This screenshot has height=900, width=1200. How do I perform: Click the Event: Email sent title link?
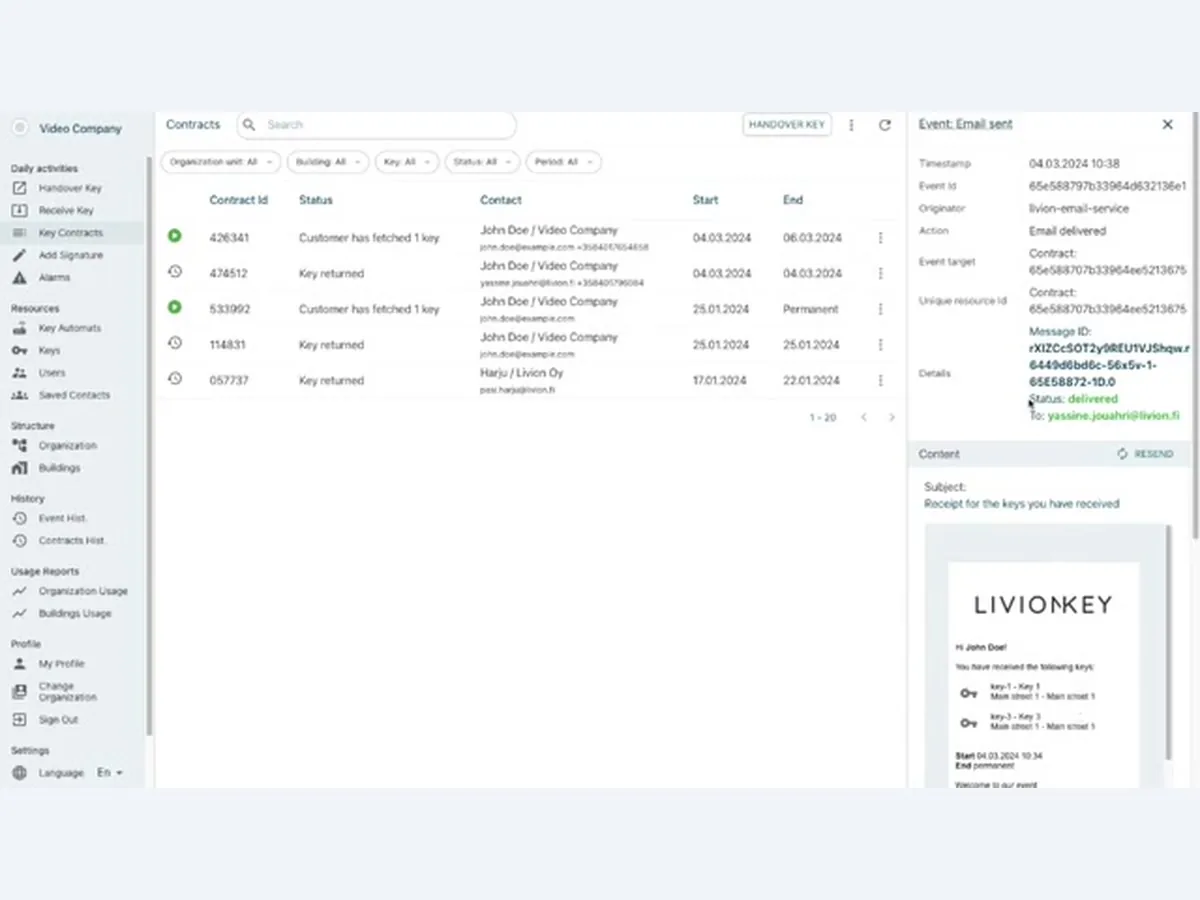click(x=965, y=124)
